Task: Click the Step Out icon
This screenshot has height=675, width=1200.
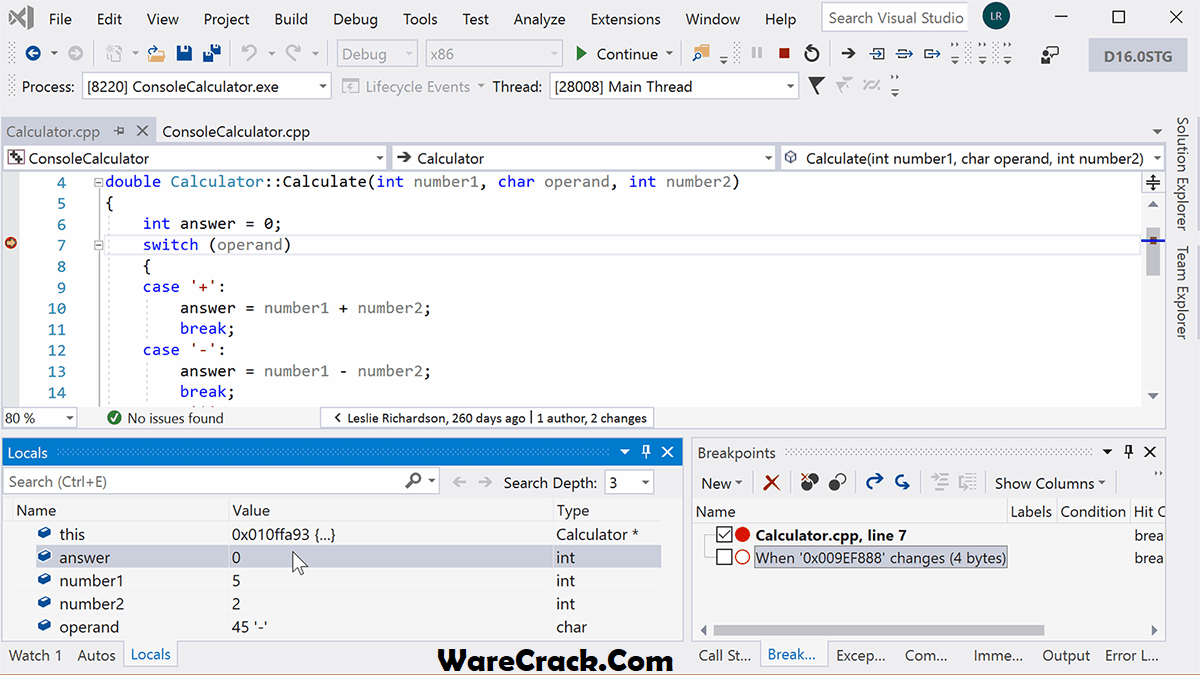Action: point(932,54)
